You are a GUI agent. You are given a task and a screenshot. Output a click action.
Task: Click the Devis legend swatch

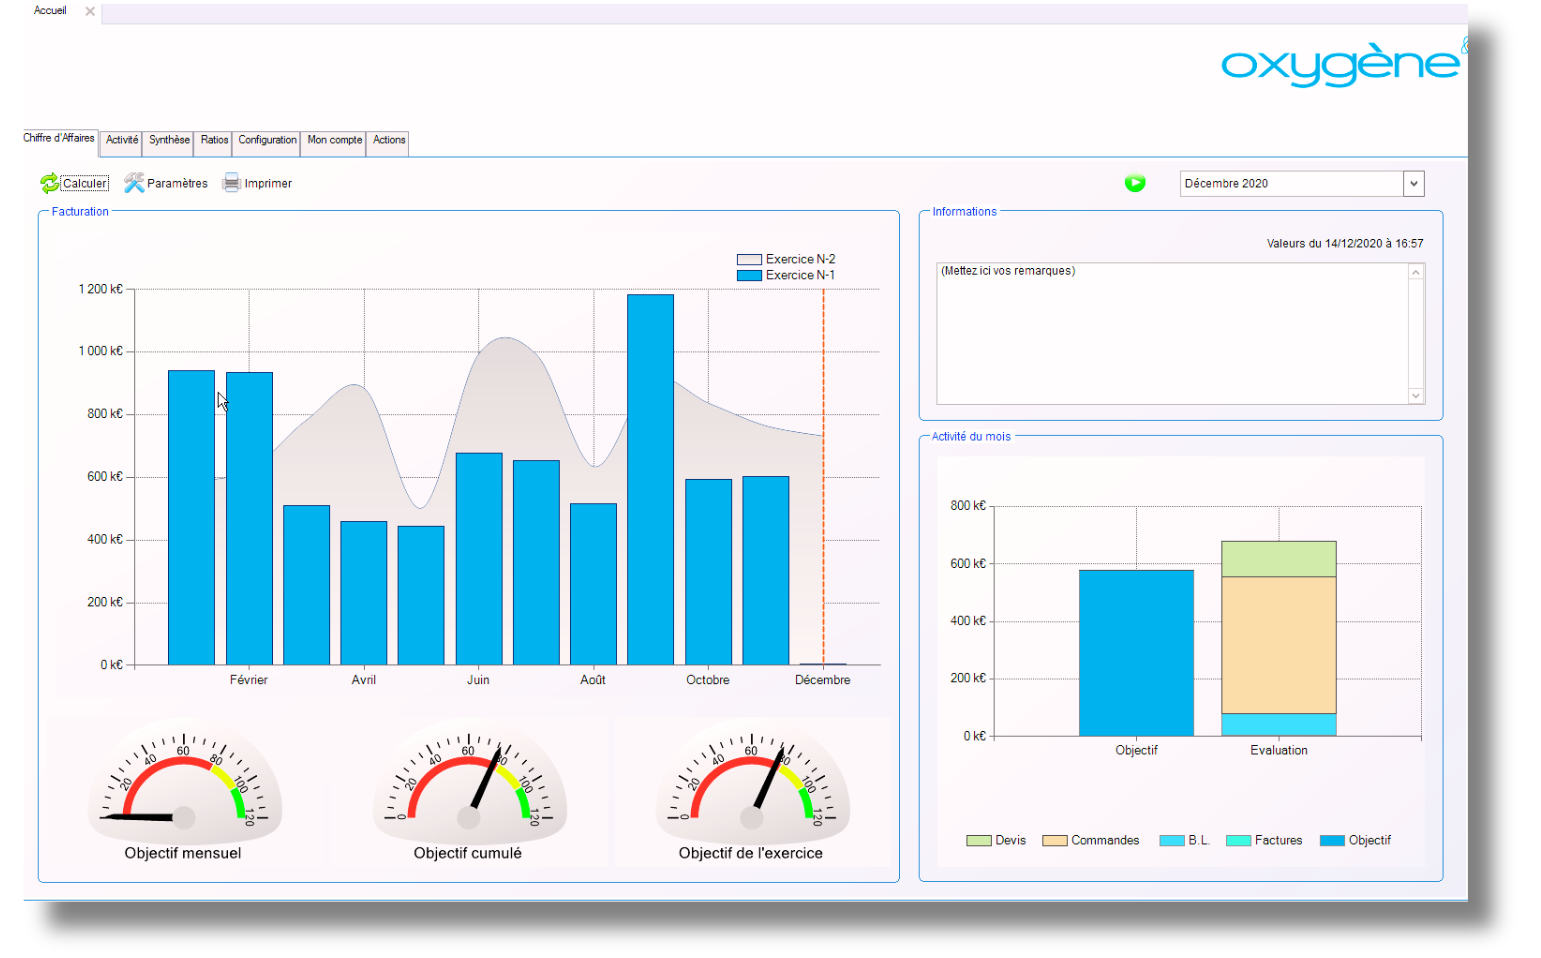click(978, 841)
